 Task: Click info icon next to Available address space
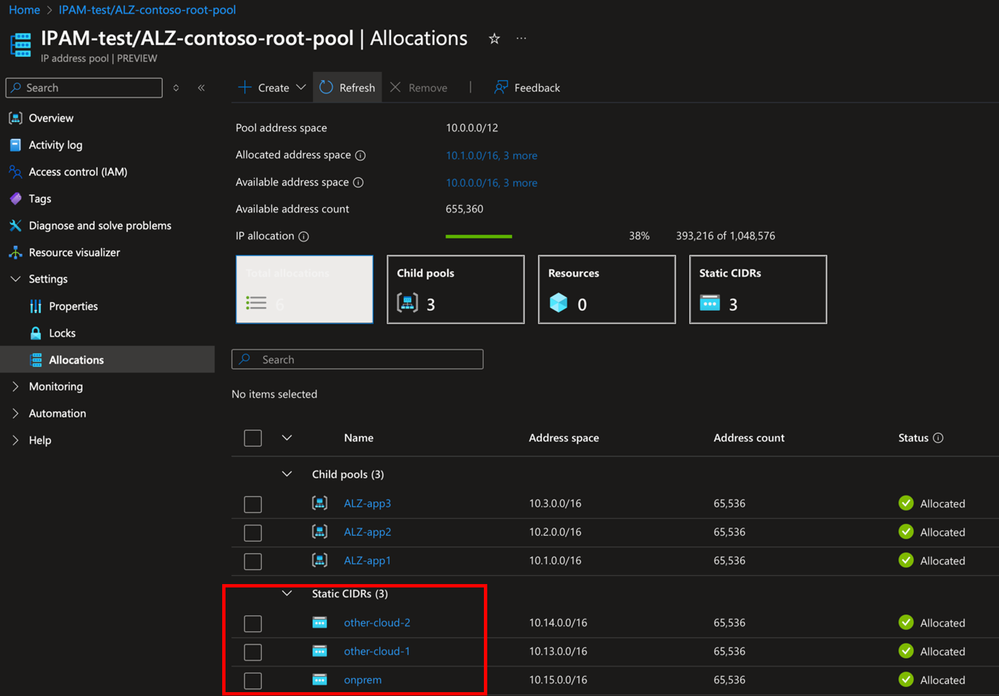(359, 183)
